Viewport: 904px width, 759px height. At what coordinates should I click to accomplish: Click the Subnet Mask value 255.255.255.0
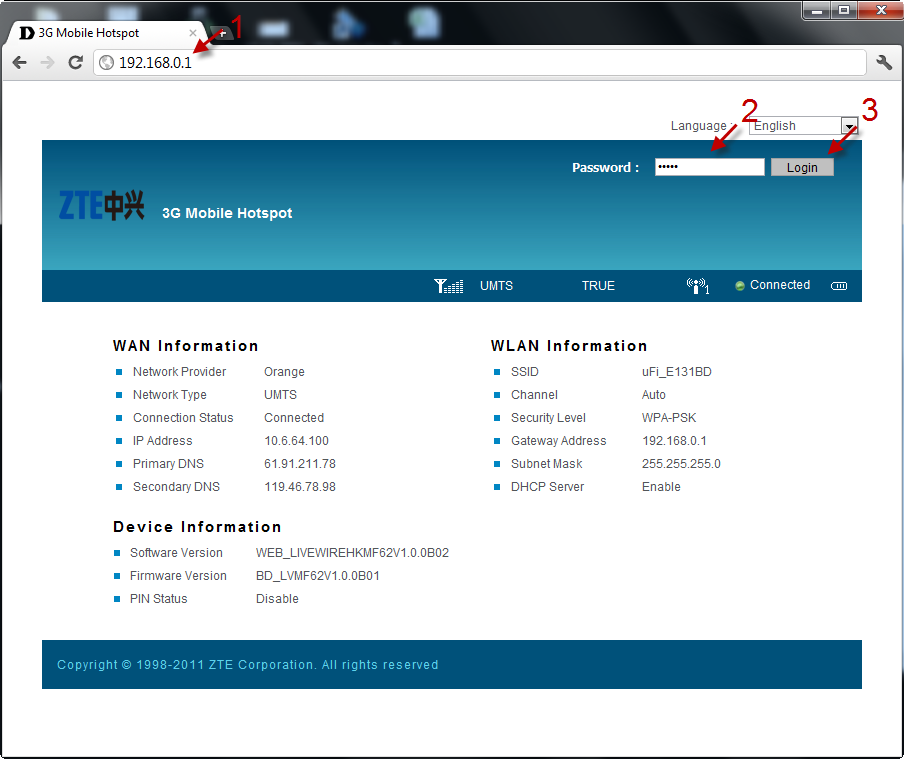(x=681, y=464)
